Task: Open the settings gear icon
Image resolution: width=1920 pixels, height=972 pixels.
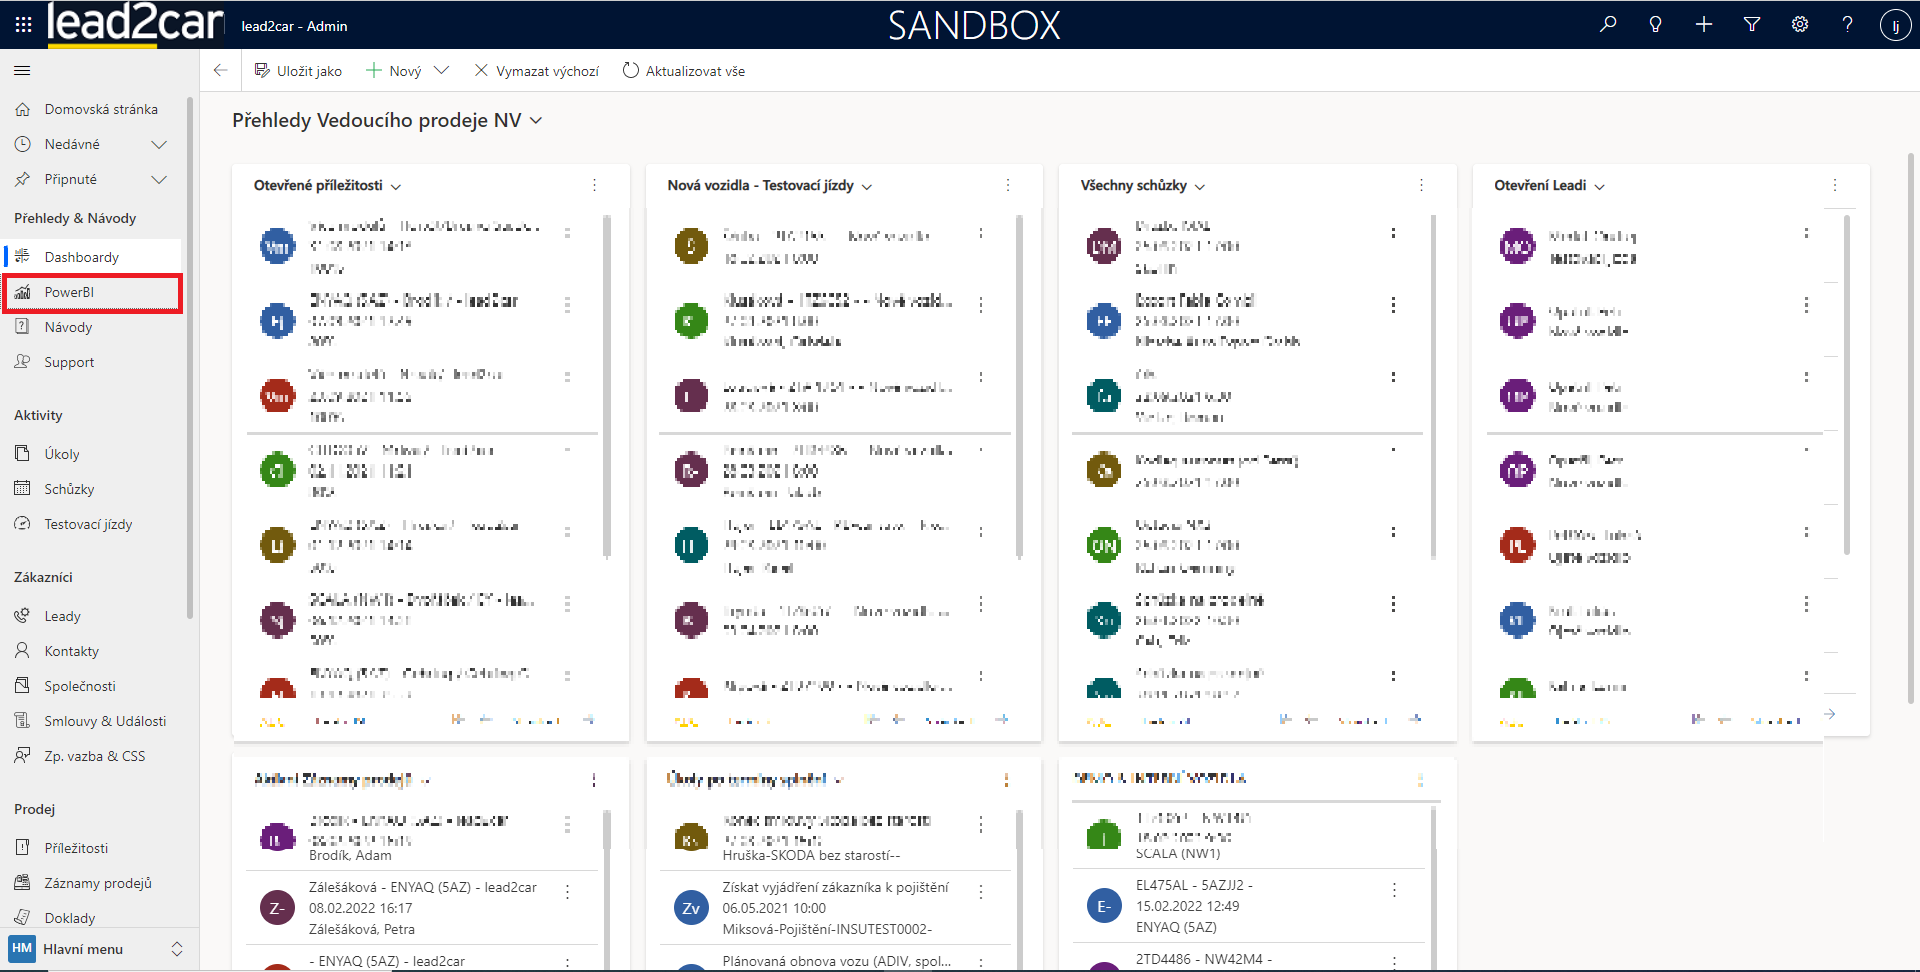Action: (x=1800, y=24)
